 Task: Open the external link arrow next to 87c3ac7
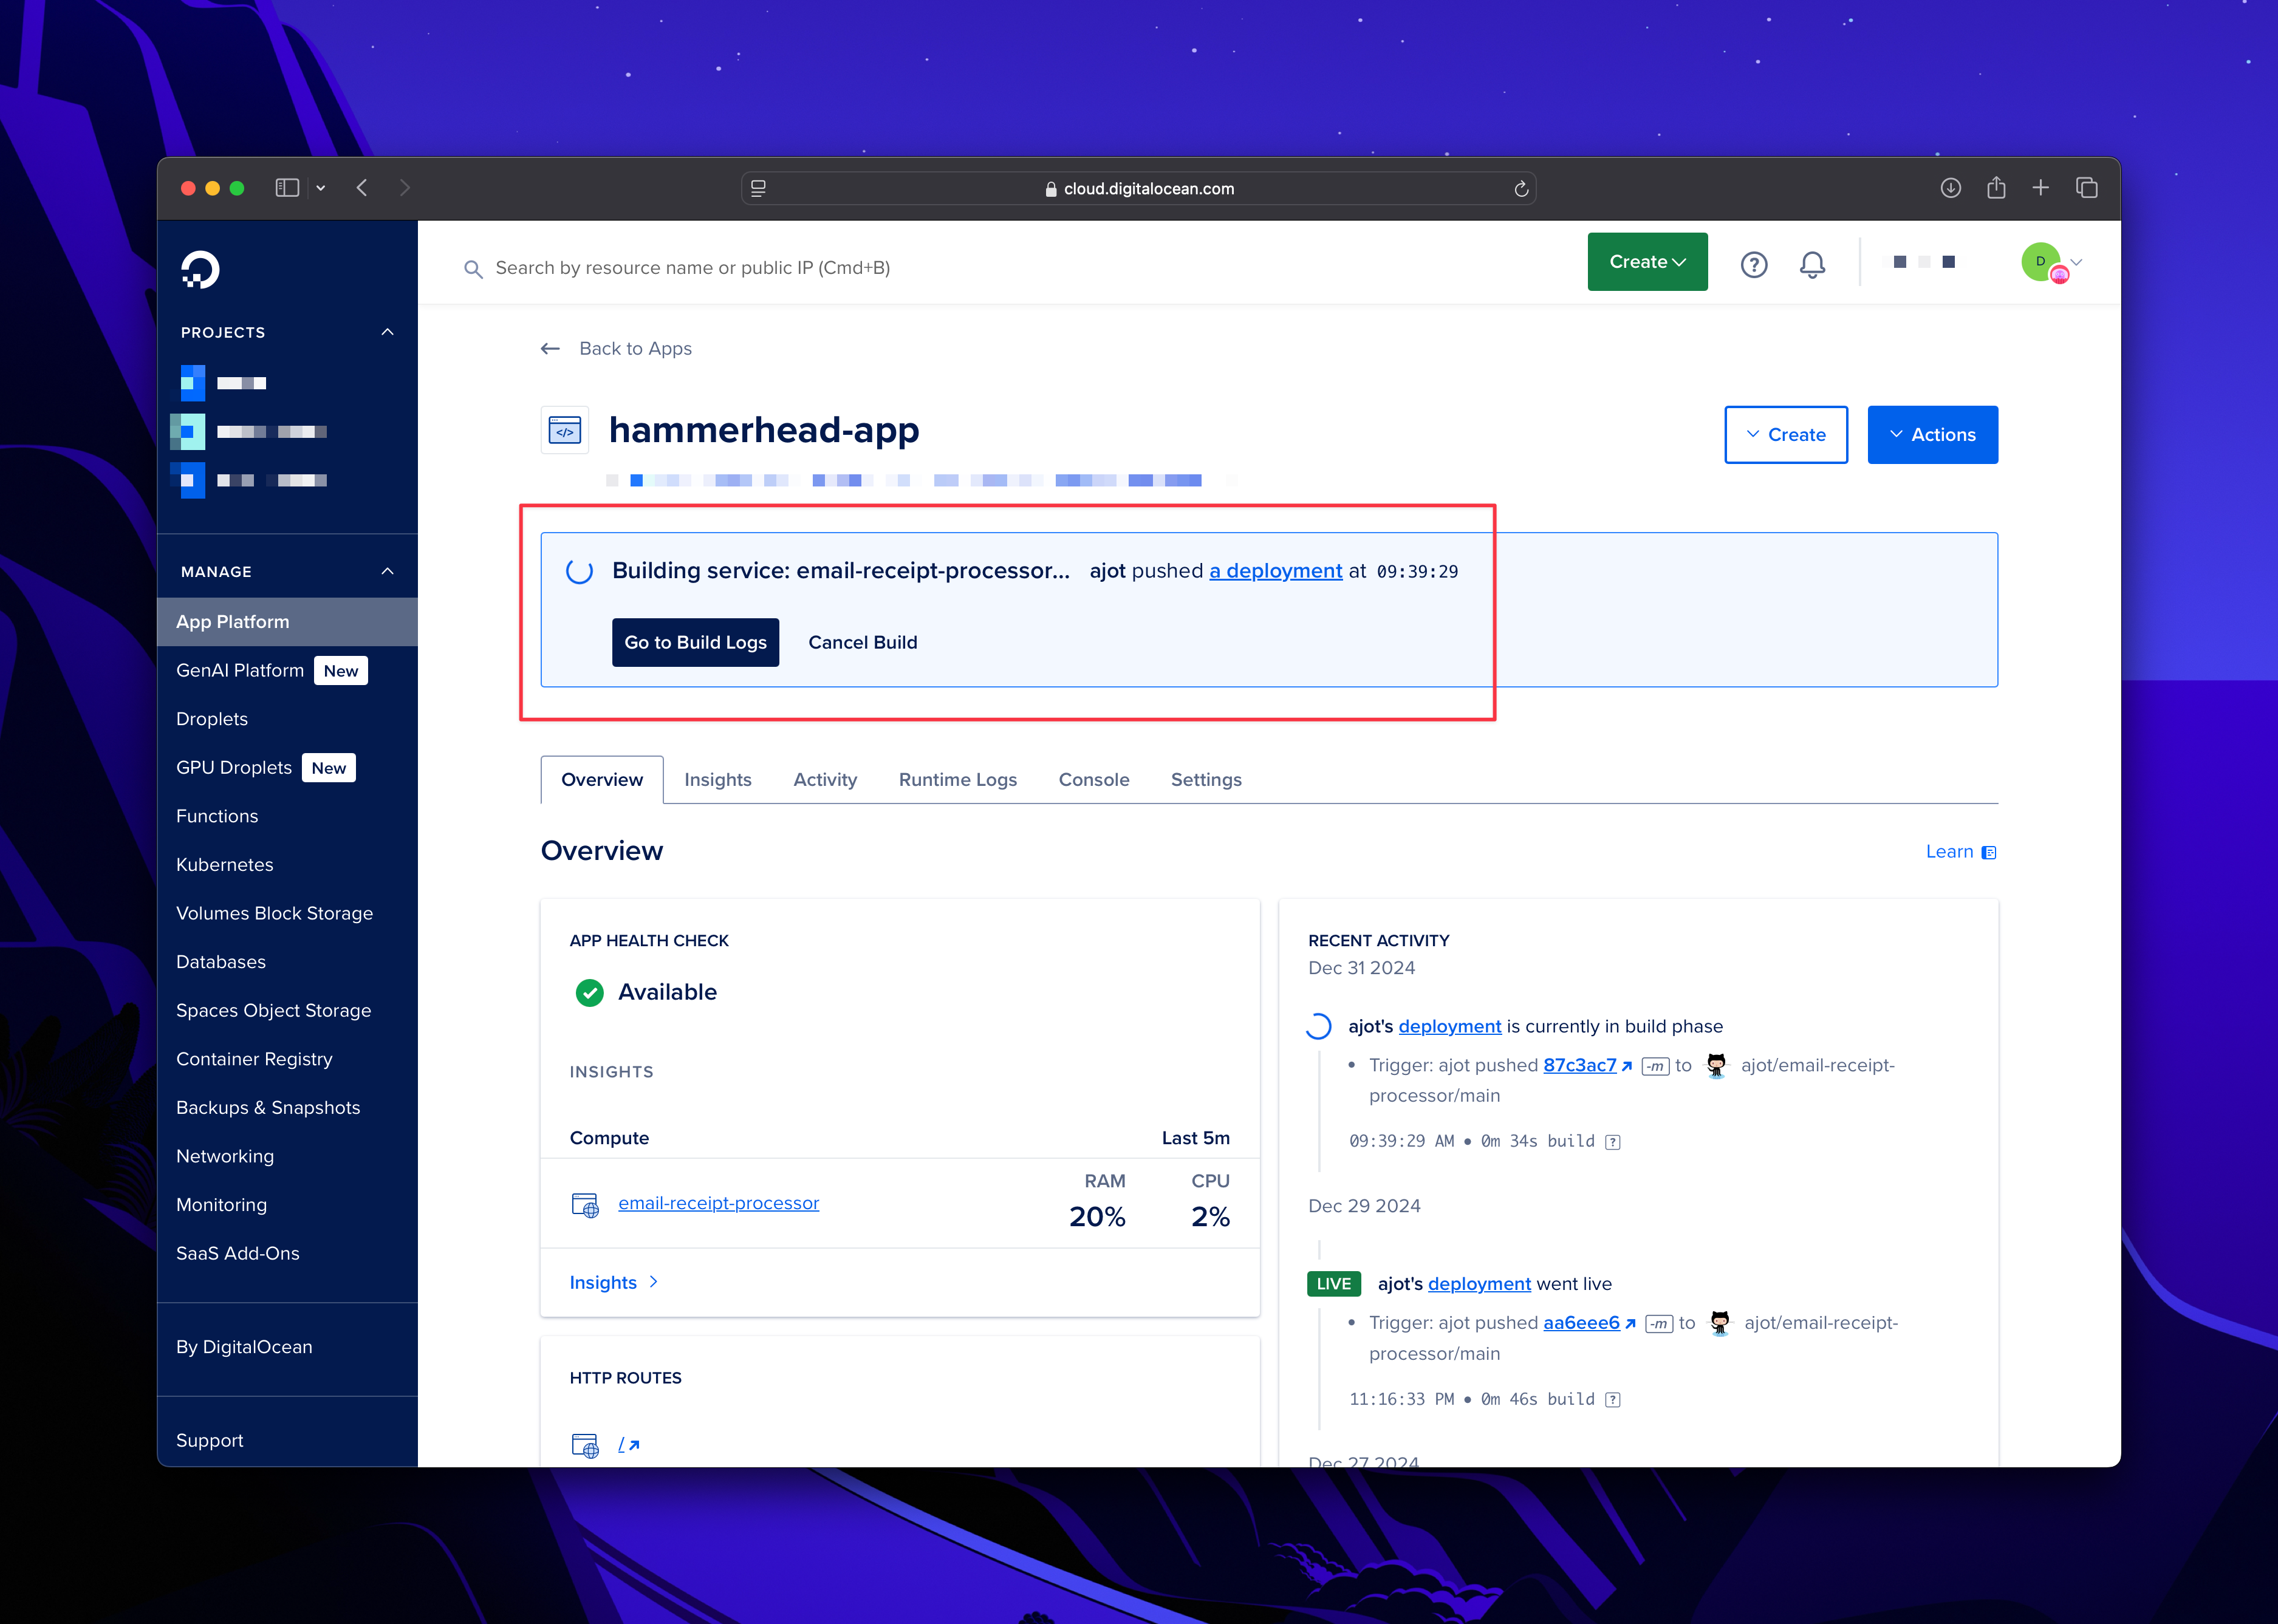1627,1066
